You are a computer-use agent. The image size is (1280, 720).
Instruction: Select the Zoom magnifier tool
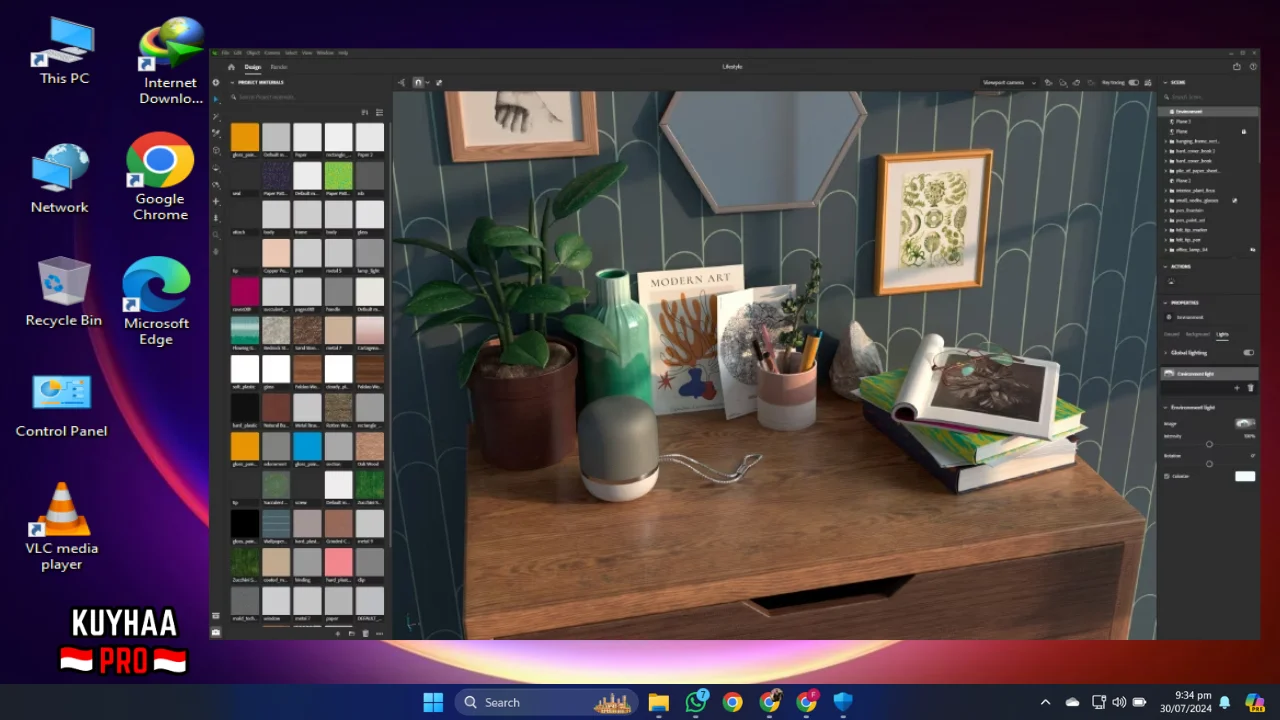coord(216,235)
